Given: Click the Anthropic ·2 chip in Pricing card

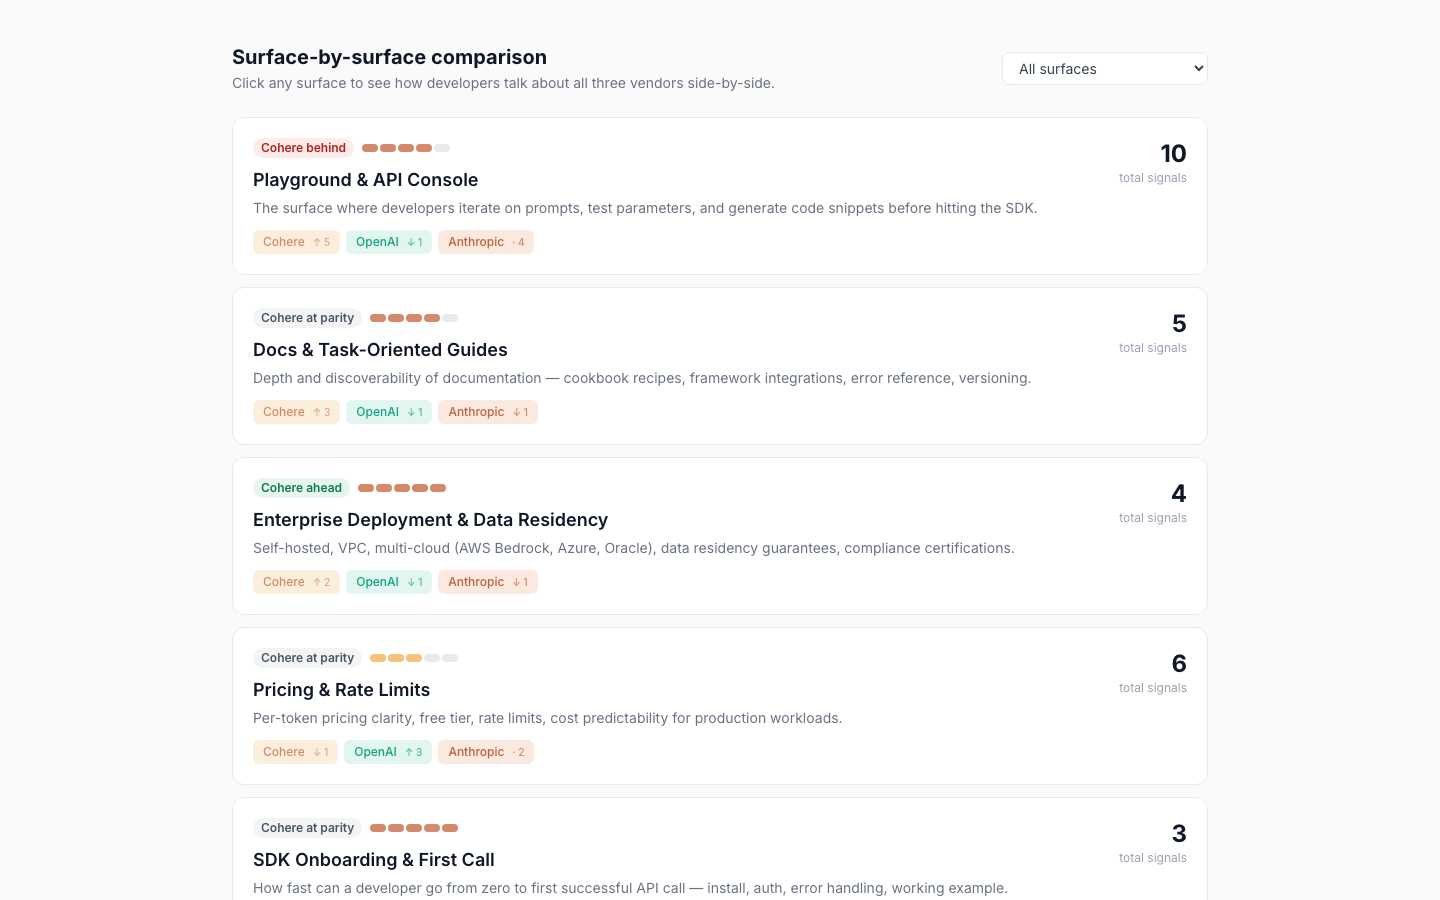Looking at the screenshot, I should [486, 752].
